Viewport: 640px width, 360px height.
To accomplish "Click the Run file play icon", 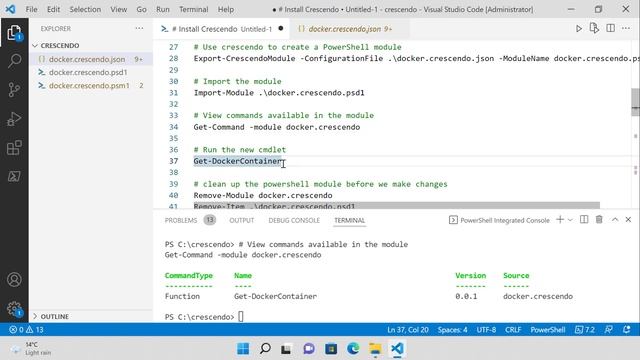I will [579, 29].
